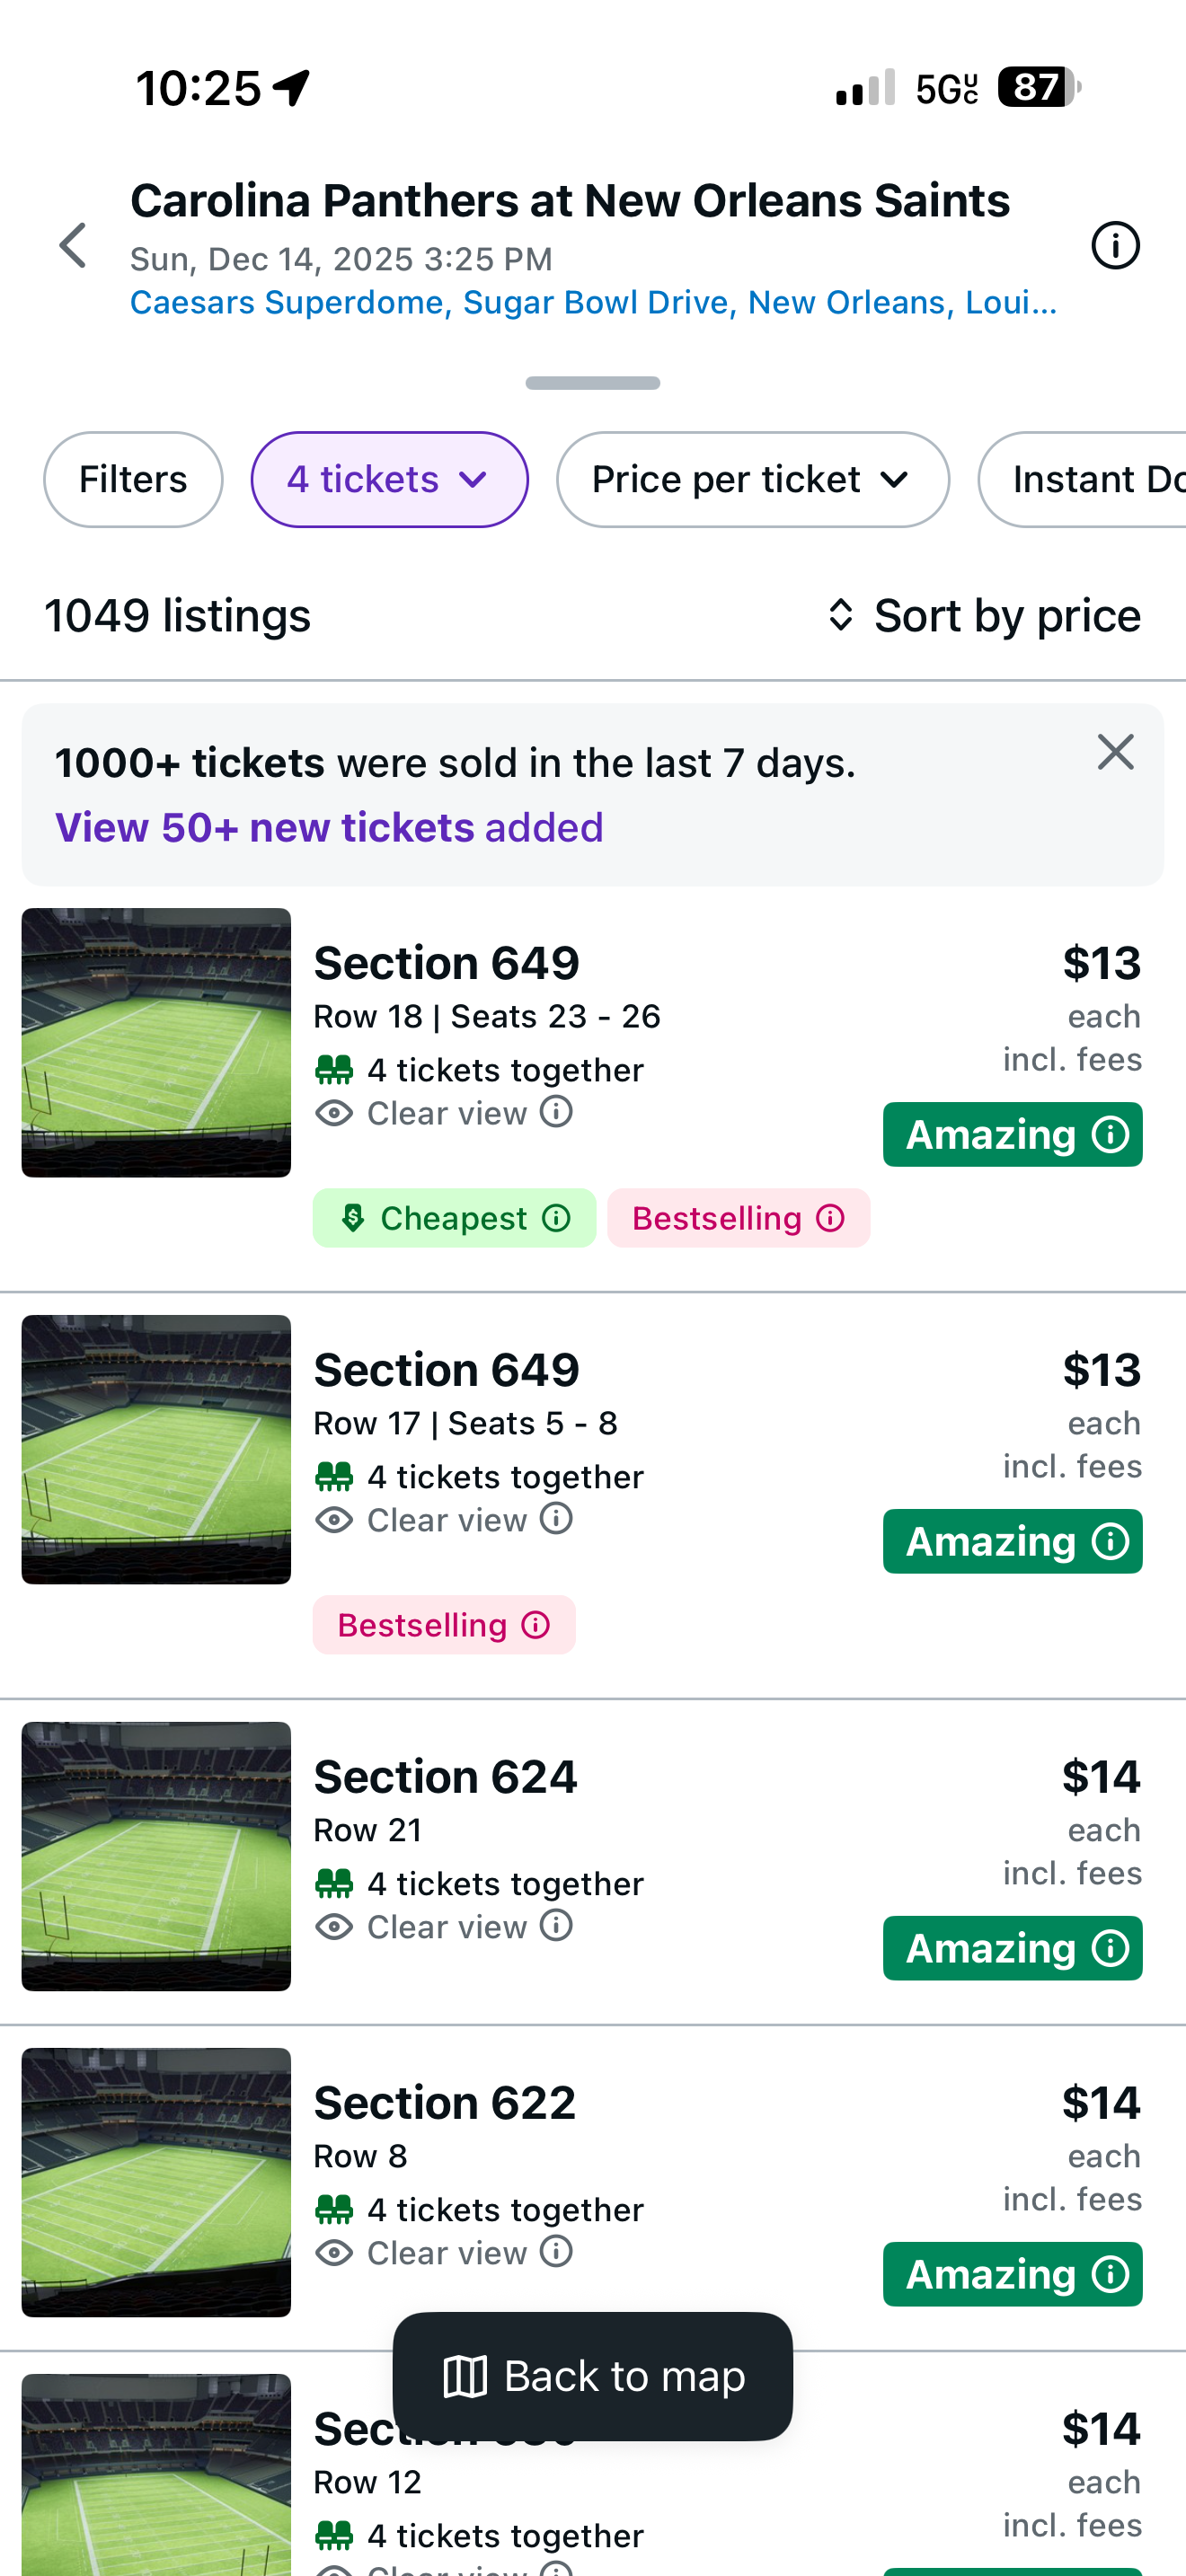Screen dimensions: 1186x2576
Task: Tap the Back to map button
Action: tap(593, 2376)
